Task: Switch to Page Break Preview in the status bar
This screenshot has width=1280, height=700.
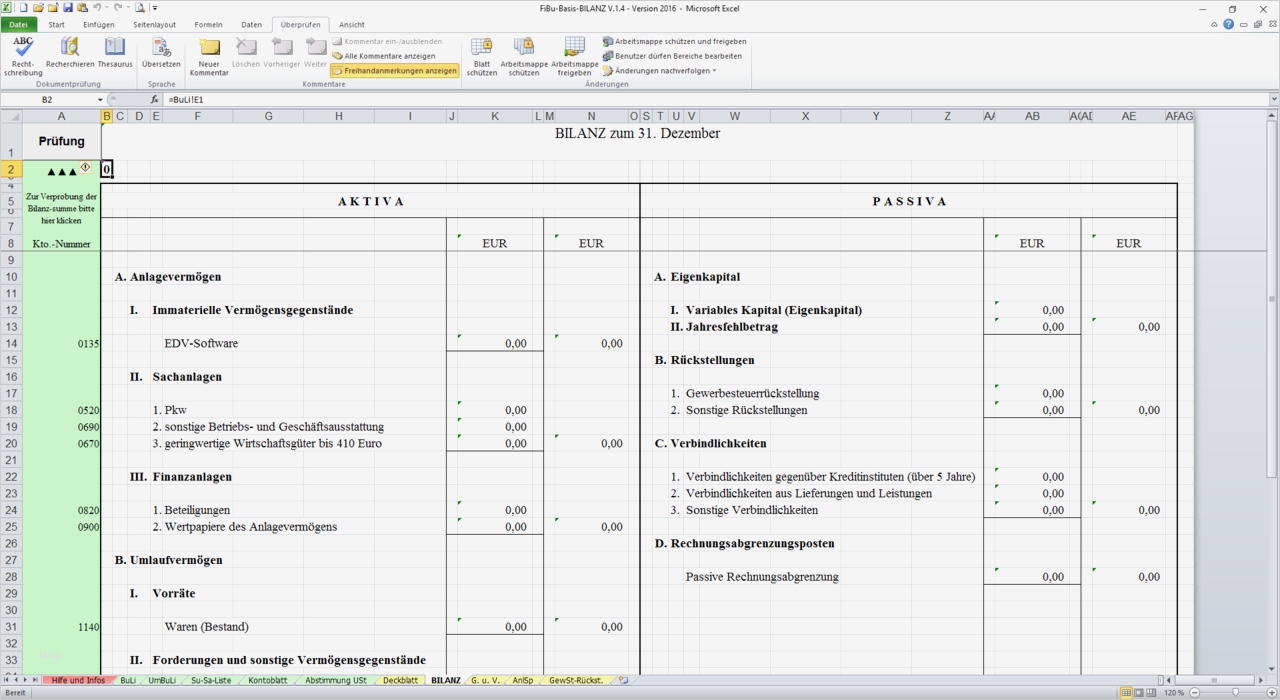Action: (x=1150, y=692)
